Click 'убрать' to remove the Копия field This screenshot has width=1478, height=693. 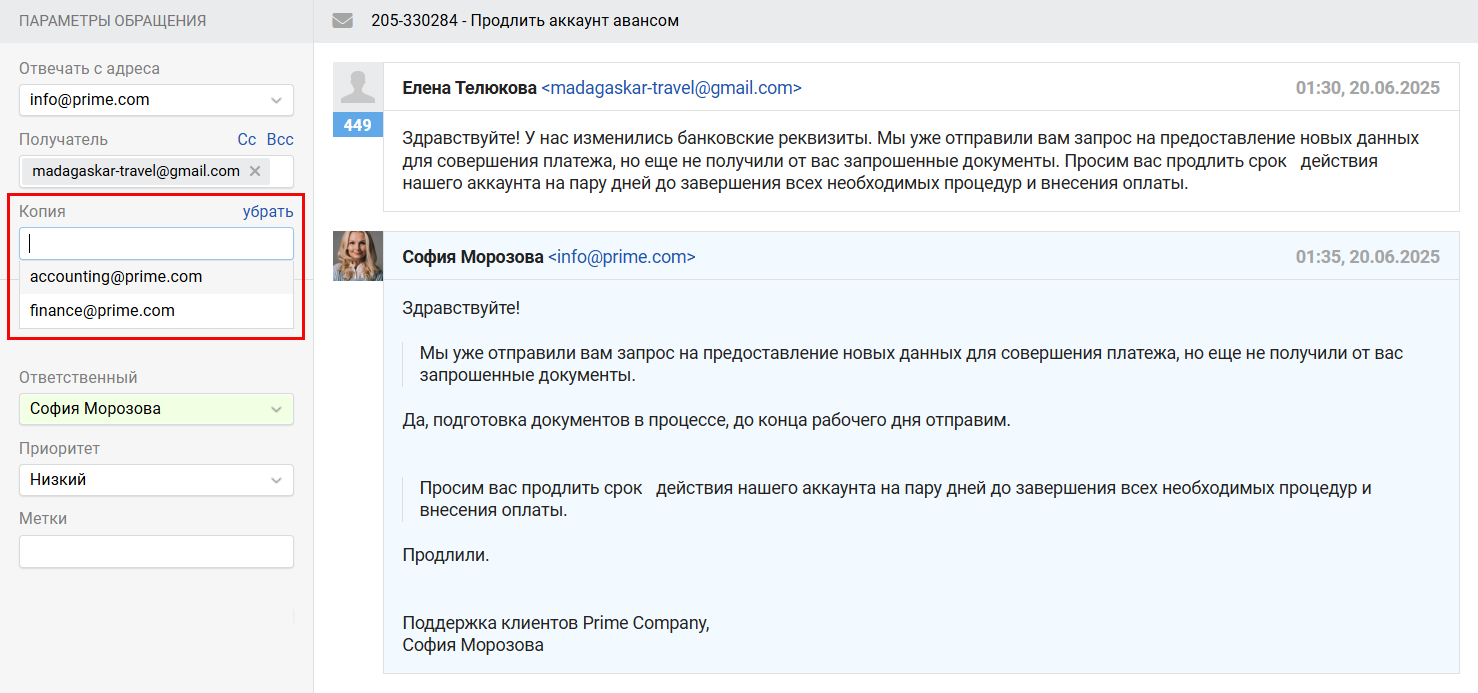[x=268, y=212]
